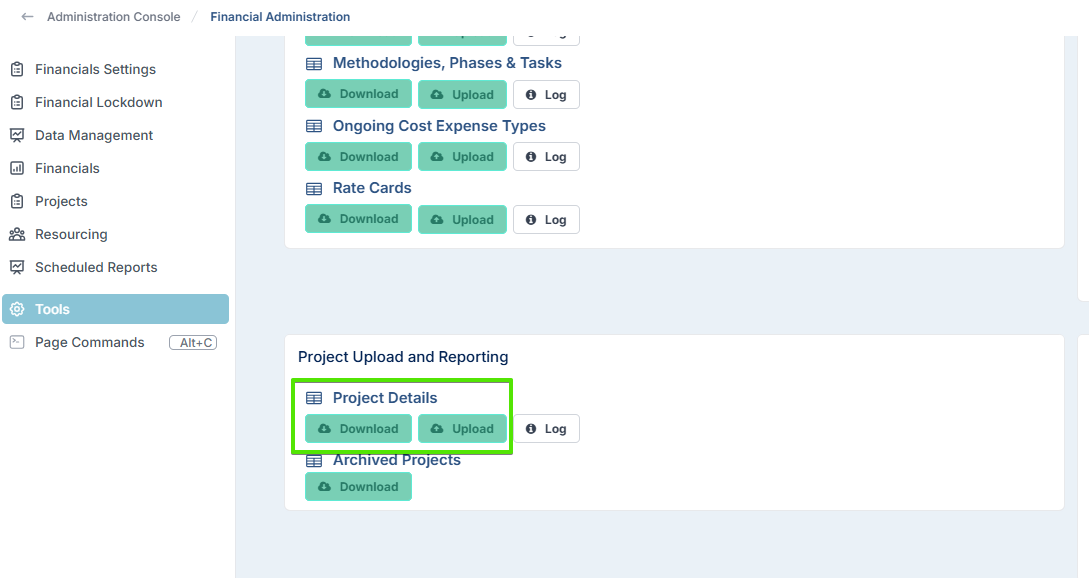The image size is (1089, 578).
Task: Click the Financials Settings clipboard icon
Action: pos(17,69)
